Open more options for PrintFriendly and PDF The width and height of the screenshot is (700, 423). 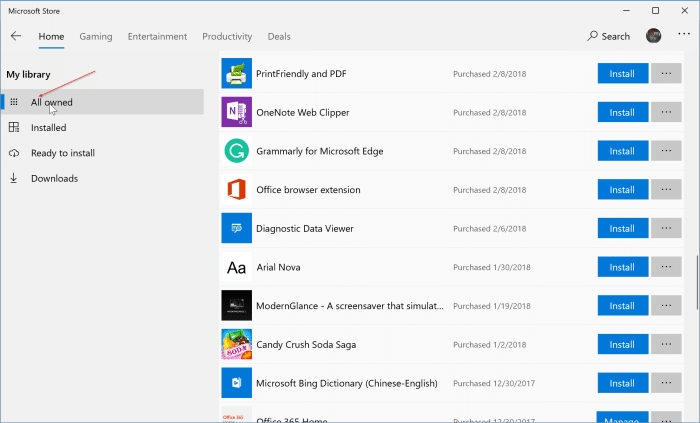[666, 73]
